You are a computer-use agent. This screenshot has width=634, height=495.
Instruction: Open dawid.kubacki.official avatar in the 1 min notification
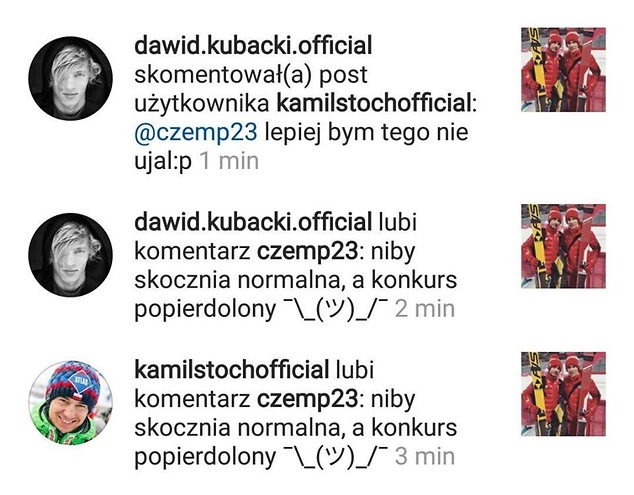tap(70, 78)
